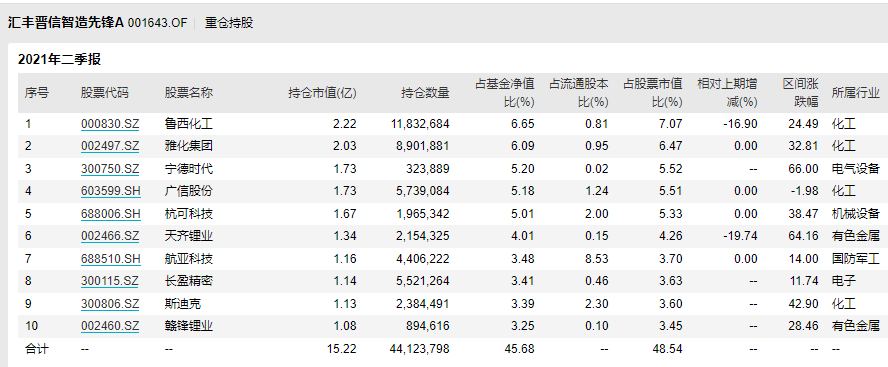Click the 股票名称 column header

(x=189, y=93)
